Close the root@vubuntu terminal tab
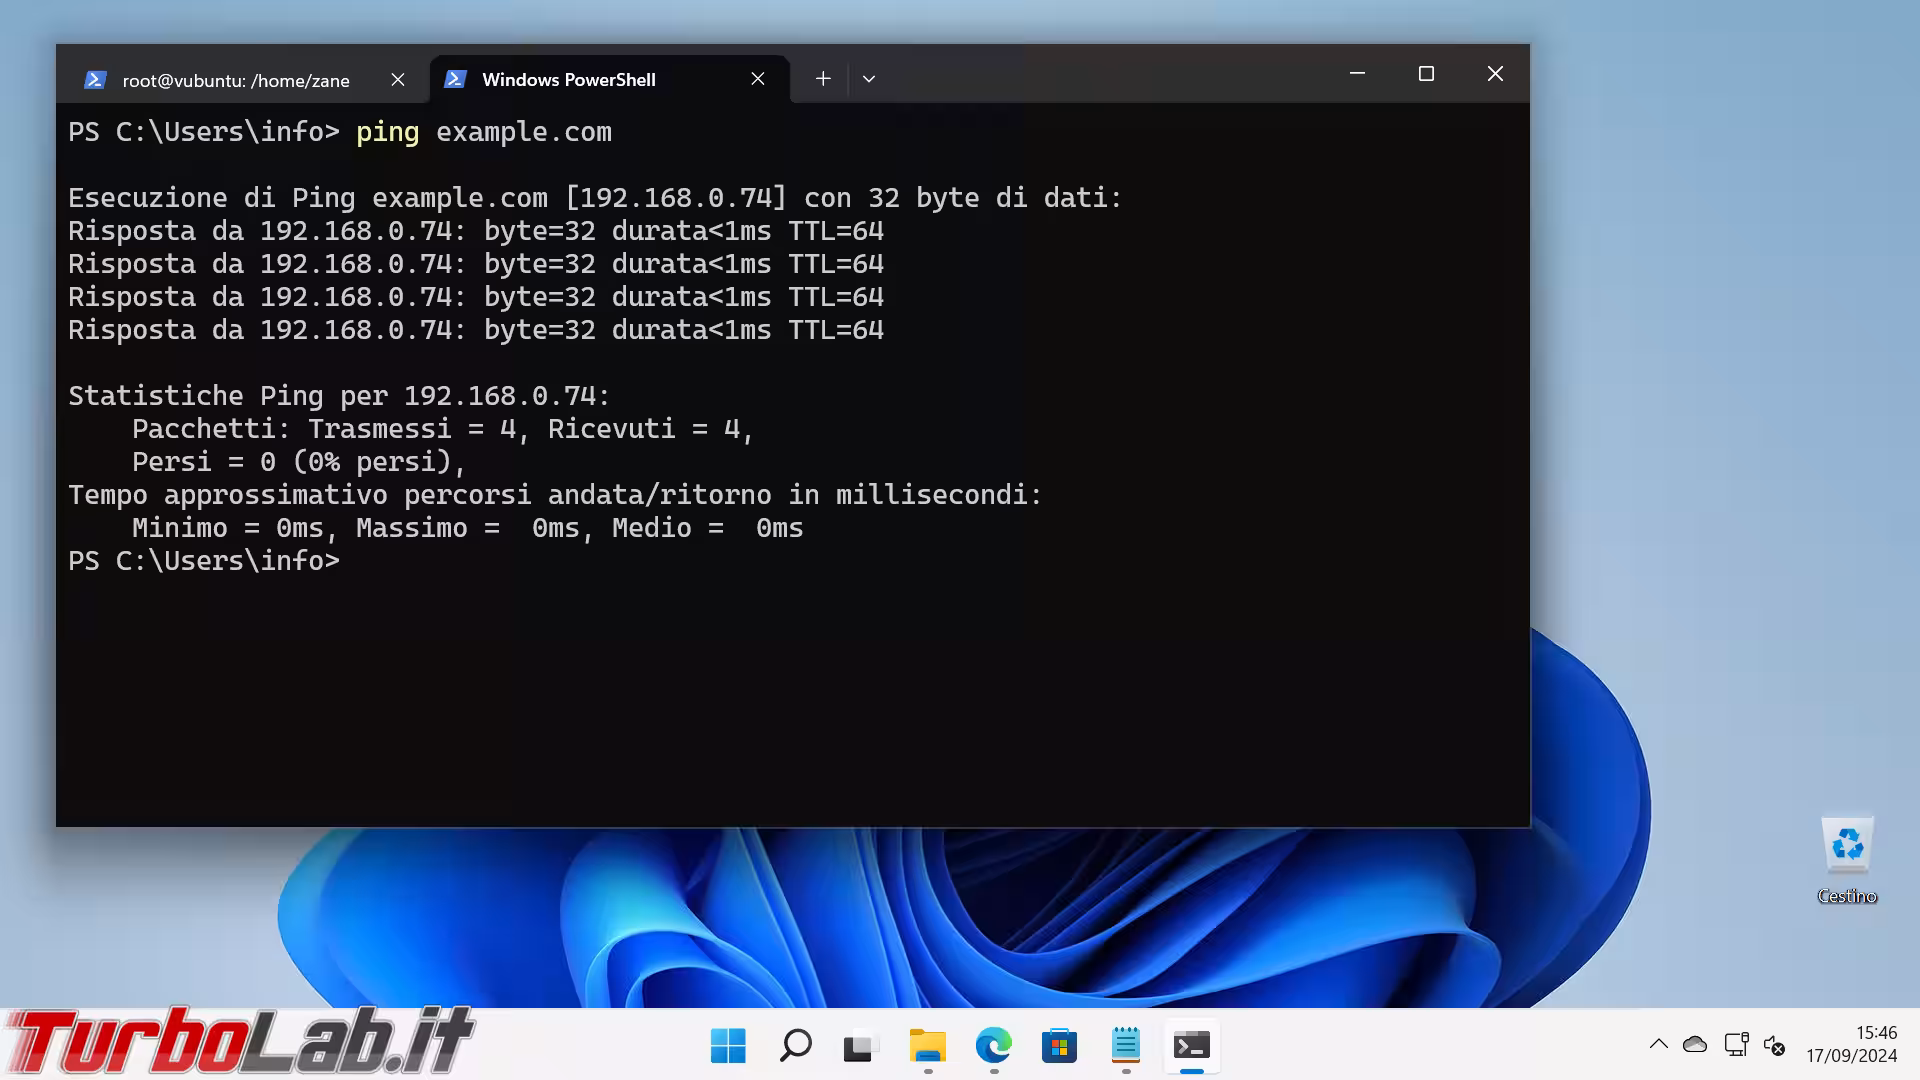Image resolution: width=1920 pixels, height=1080 pixels. tap(398, 80)
